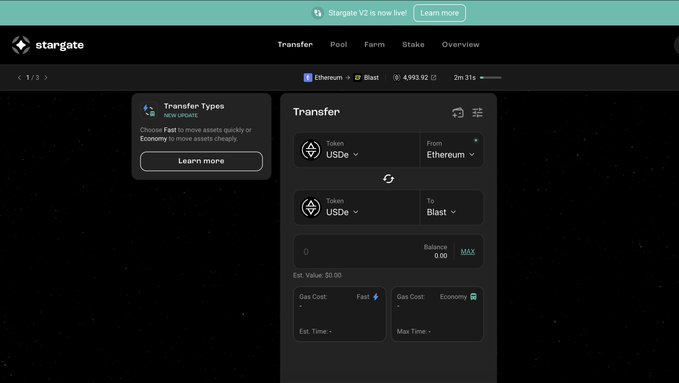This screenshot has width=679, height=383.
Task: Click the Economy bus icon
Action: pos(474,297)
